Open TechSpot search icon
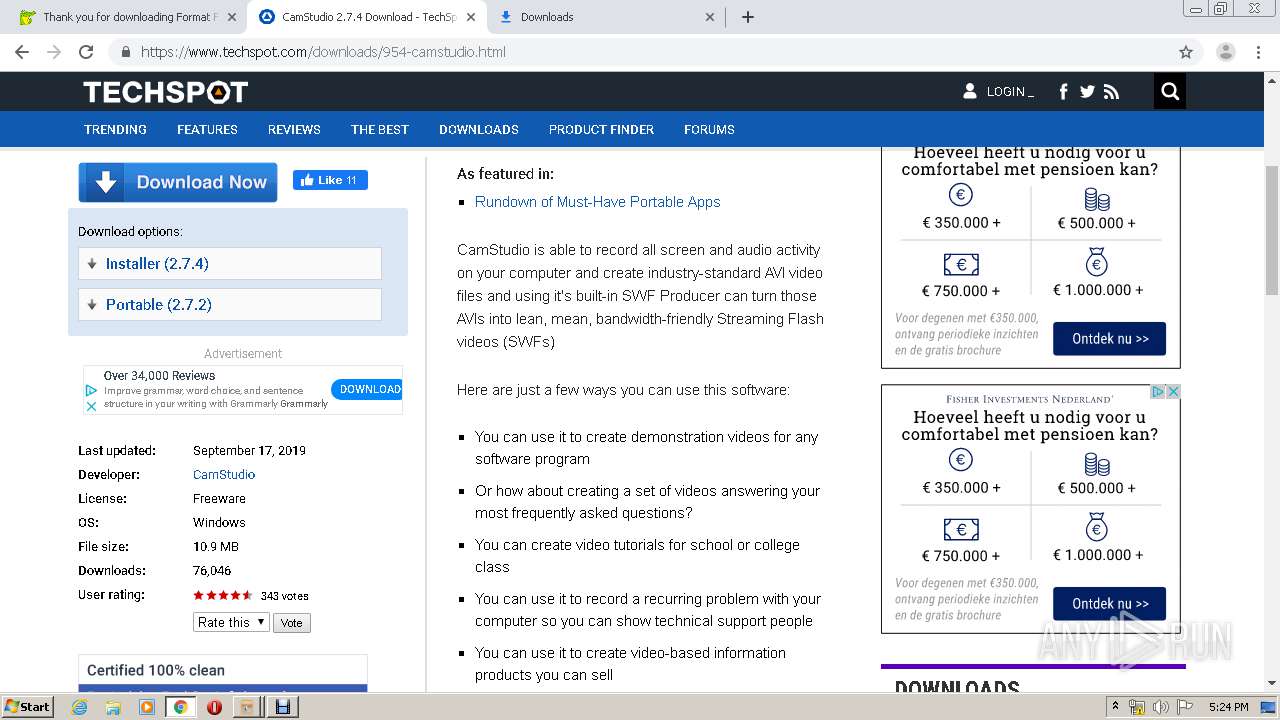This screenshot has width=1280, height=720. tap(1169, 92)
